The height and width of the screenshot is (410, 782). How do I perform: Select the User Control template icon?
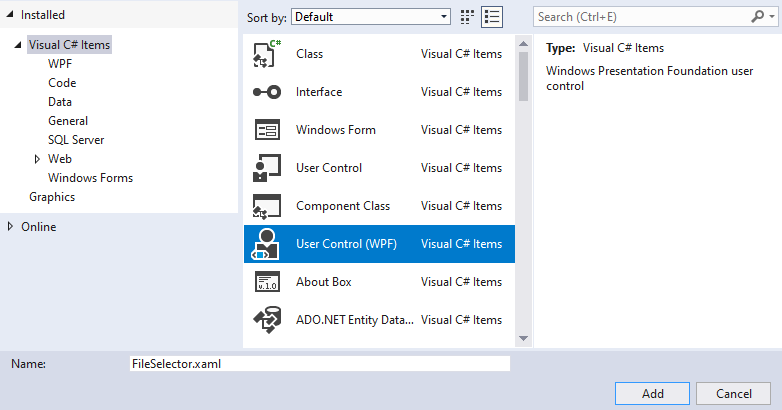point(267,168)
